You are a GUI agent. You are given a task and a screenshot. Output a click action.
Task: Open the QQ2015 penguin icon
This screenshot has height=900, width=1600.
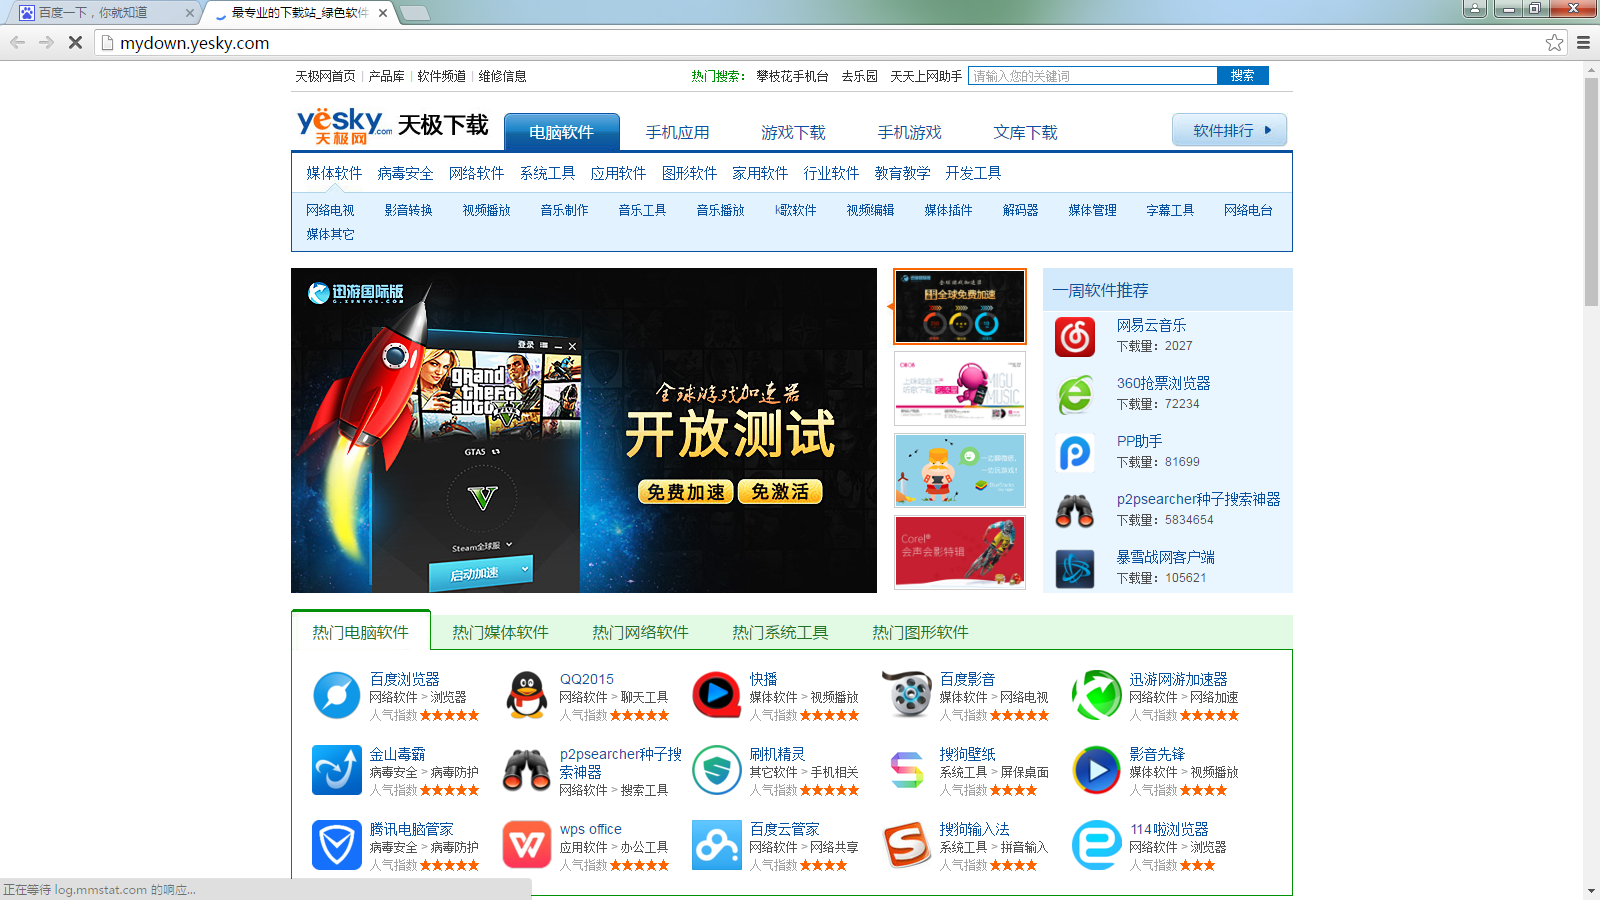[527, 695]
